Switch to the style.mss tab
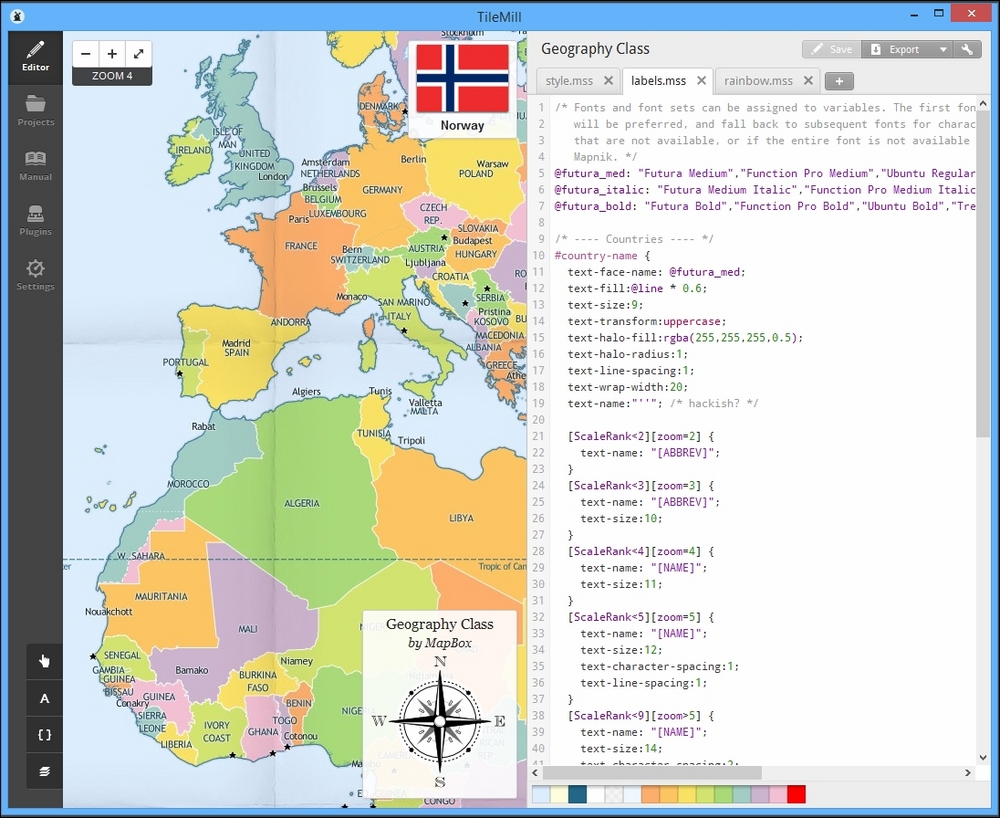The width and height of the screenshot is (1000, 818). click(569, 81)
